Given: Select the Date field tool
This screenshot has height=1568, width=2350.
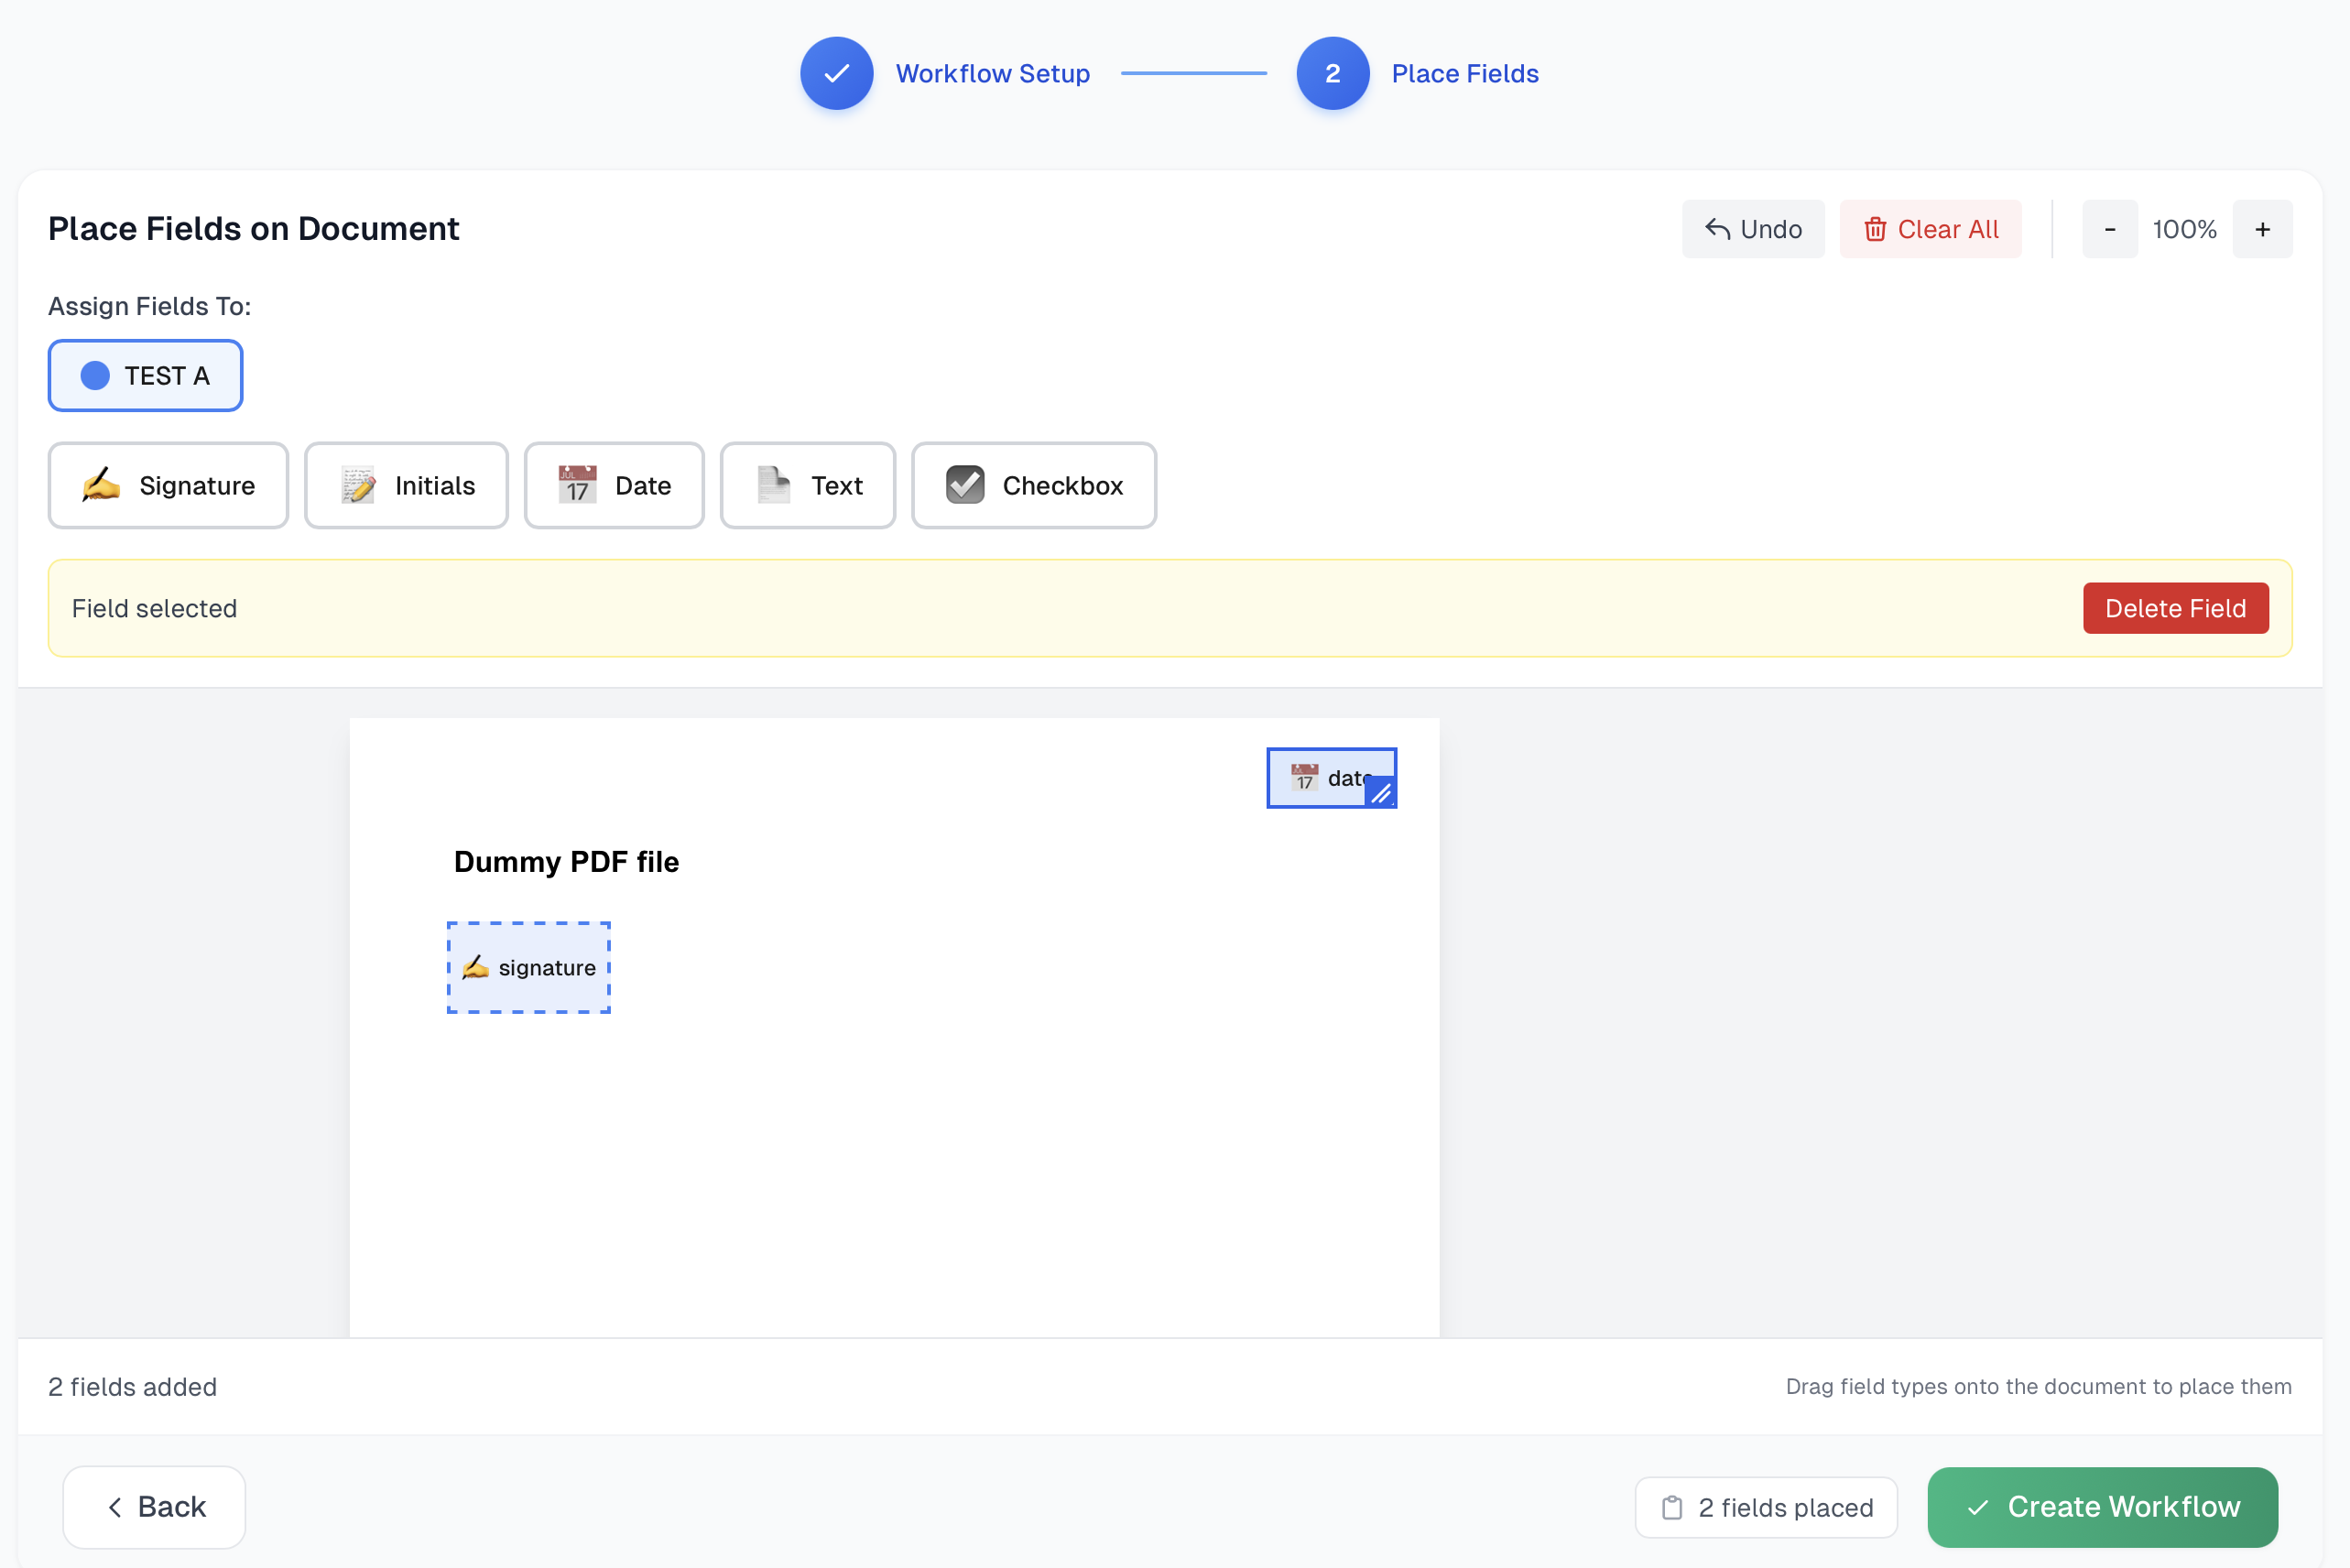Looking at the screenshot, I should pos(614,485).
